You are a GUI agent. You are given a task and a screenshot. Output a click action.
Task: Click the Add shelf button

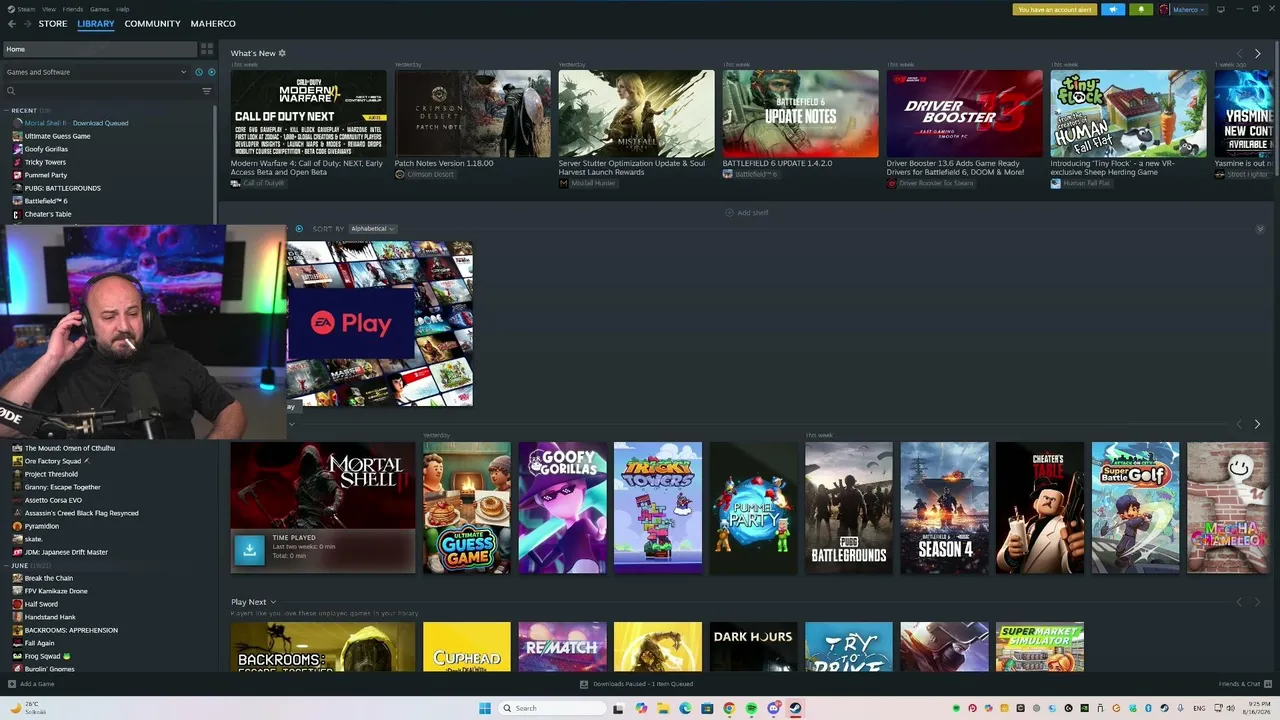[x=747, y=213]
